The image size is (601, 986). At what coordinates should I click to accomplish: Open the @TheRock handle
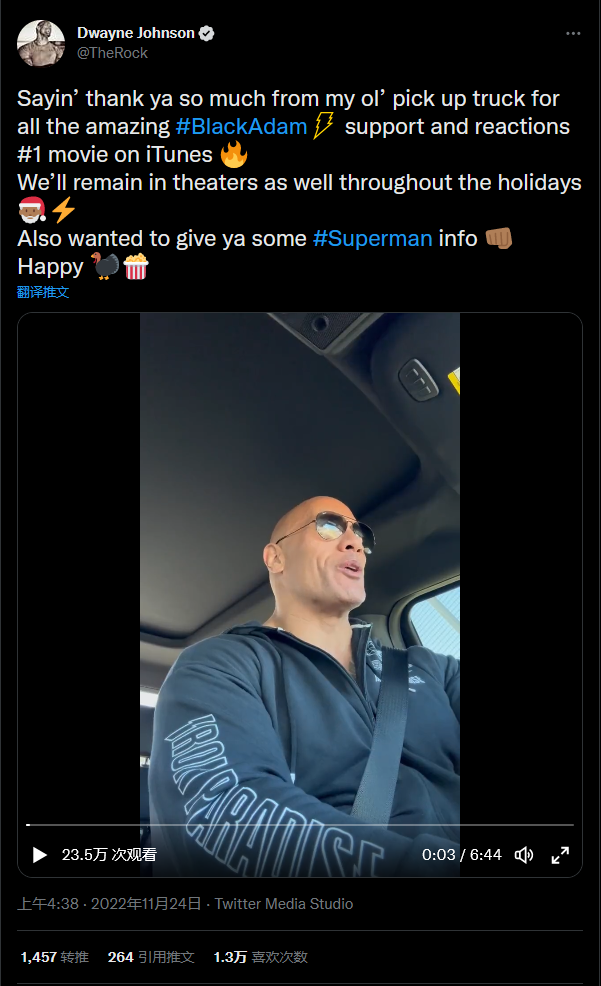112,53
